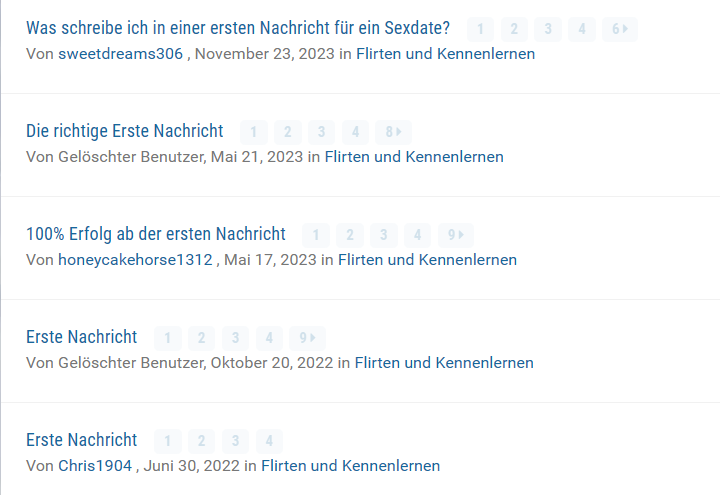
Task: Open '100% Erfolg ab der ersten Nachricht' thread
Action: (156, 234)
